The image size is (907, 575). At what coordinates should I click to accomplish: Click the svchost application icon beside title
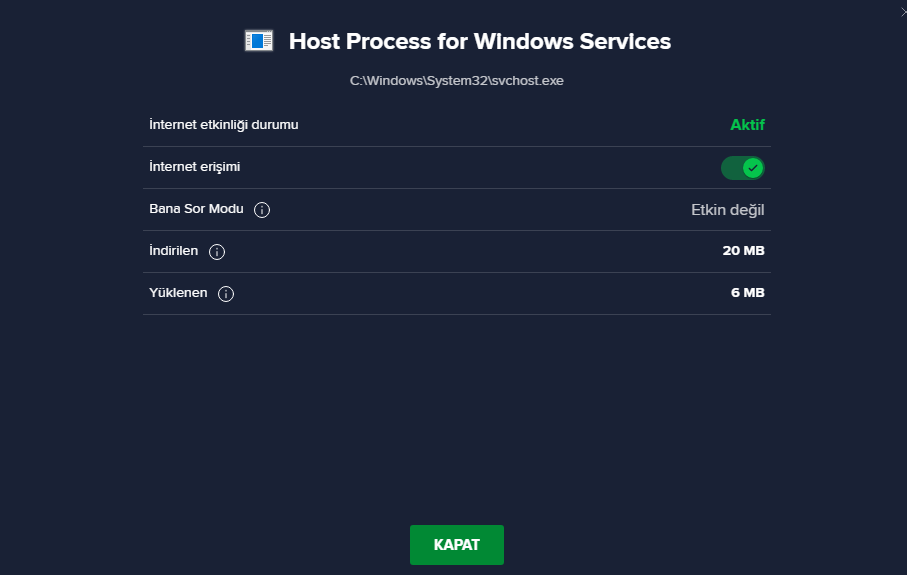click(x=259, y=41)
